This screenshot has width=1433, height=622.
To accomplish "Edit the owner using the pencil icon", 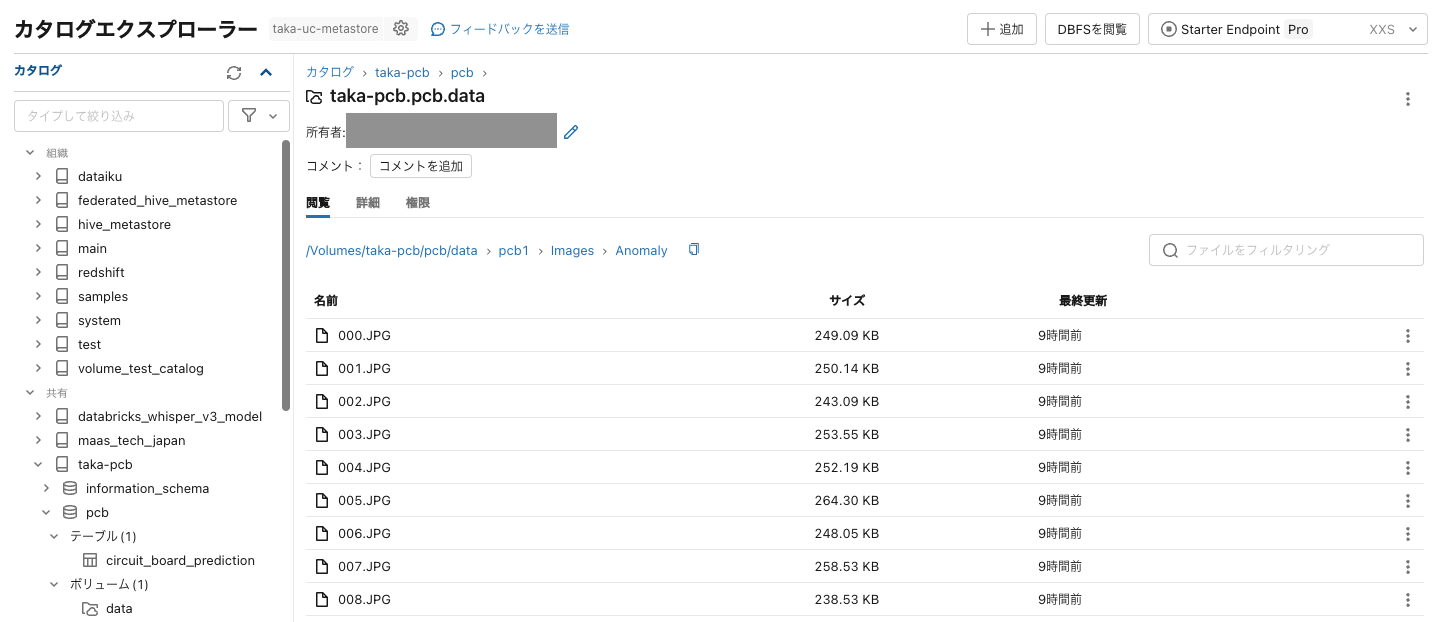I will (570, 131).
